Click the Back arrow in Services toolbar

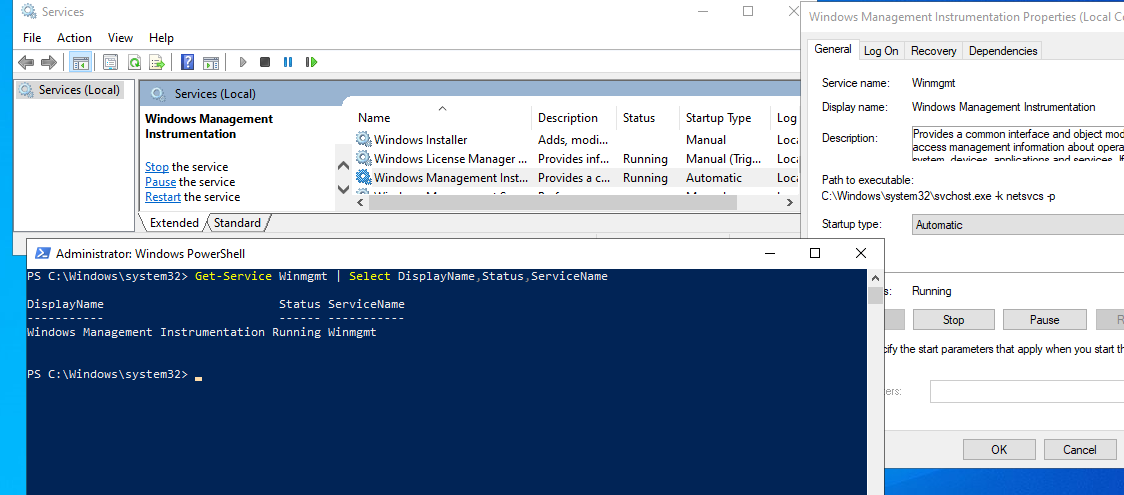click(x=26, y=62)
